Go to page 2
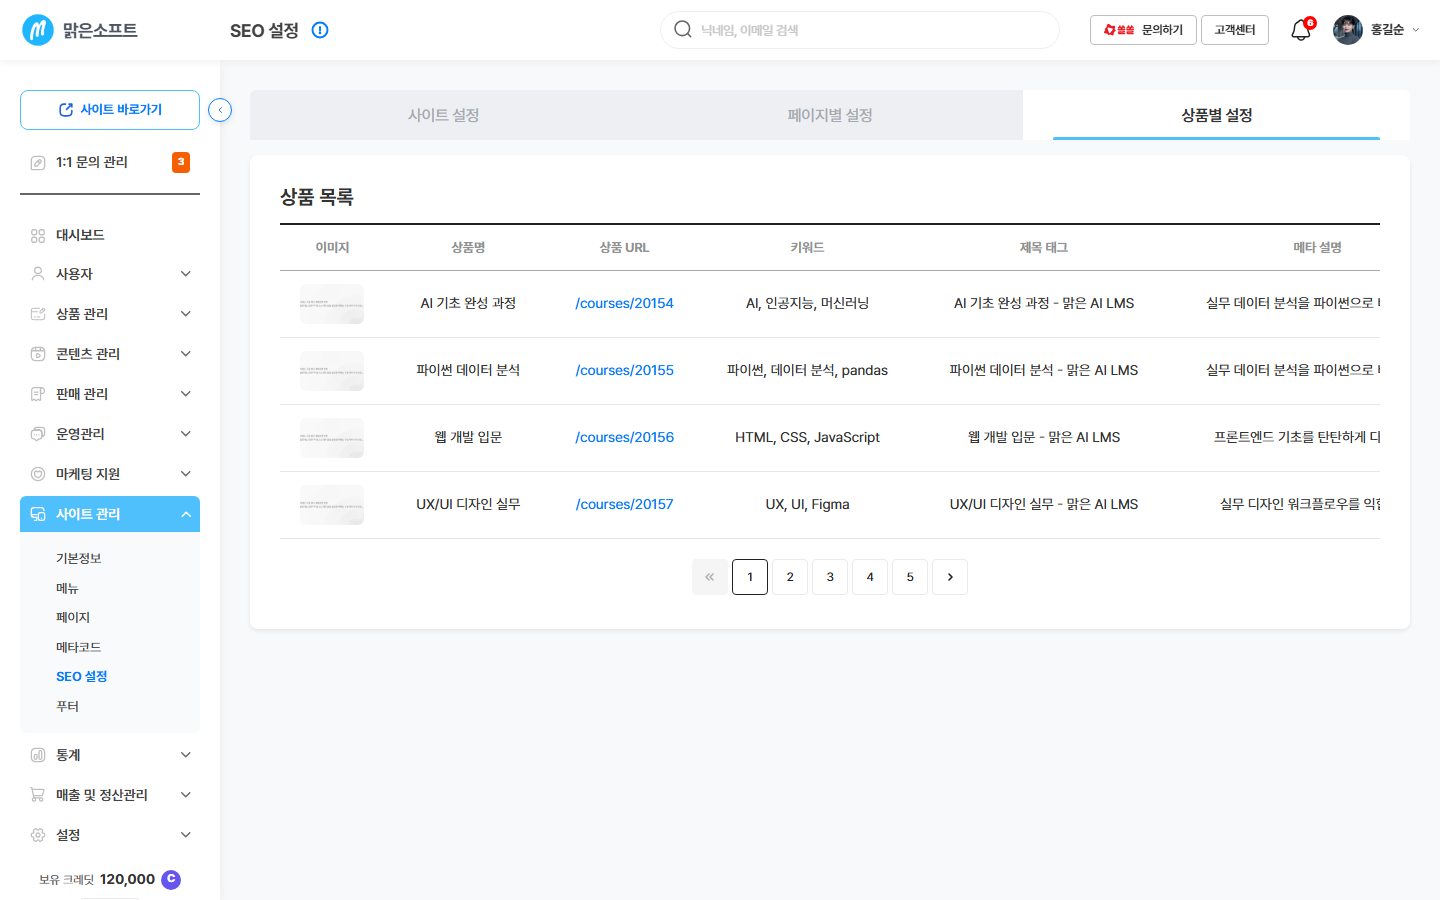The width and height of the screenshot is (1440, 900). click(x=790, y=577)
